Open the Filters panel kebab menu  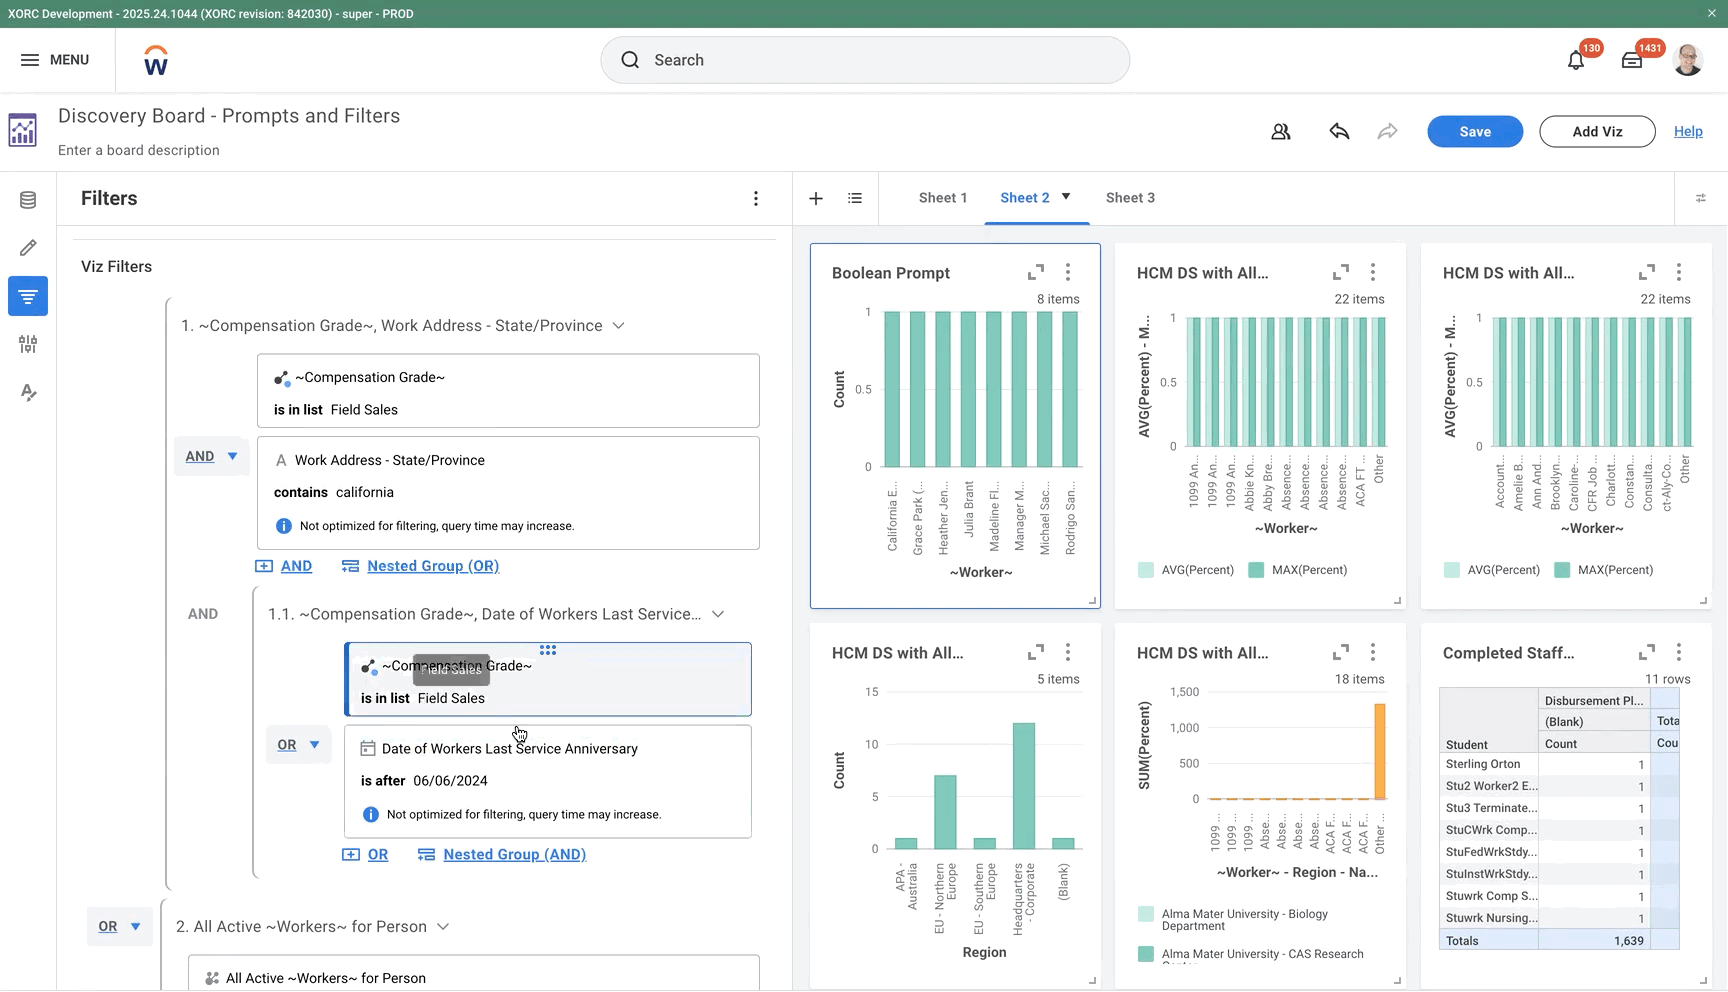[756, 198]
